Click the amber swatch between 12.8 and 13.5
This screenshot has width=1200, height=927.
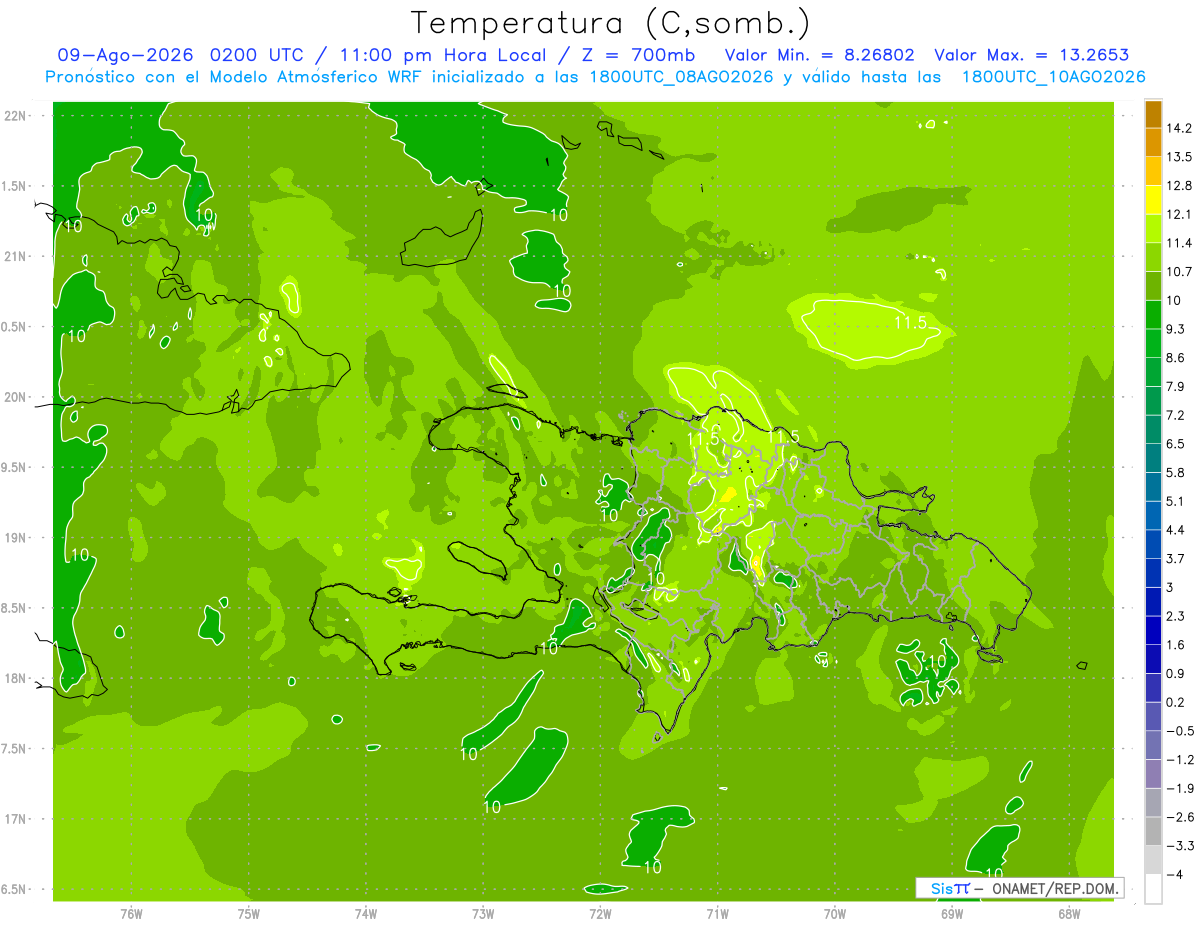click(x=1153, y=172)
